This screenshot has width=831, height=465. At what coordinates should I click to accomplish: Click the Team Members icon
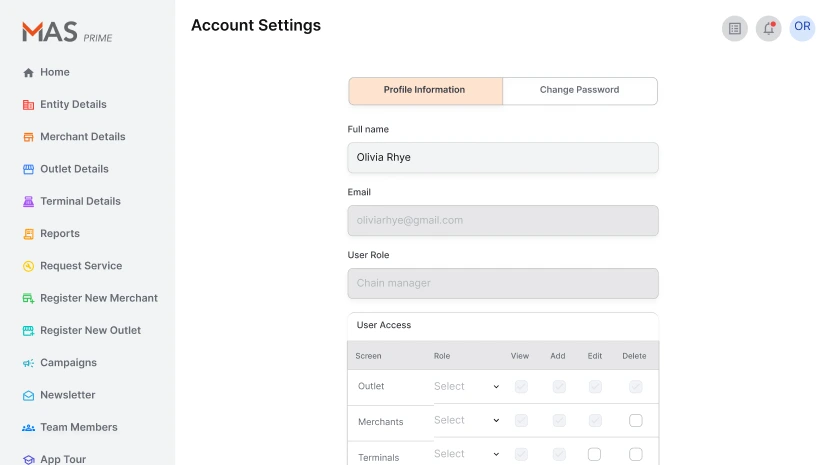click(28, 428)
